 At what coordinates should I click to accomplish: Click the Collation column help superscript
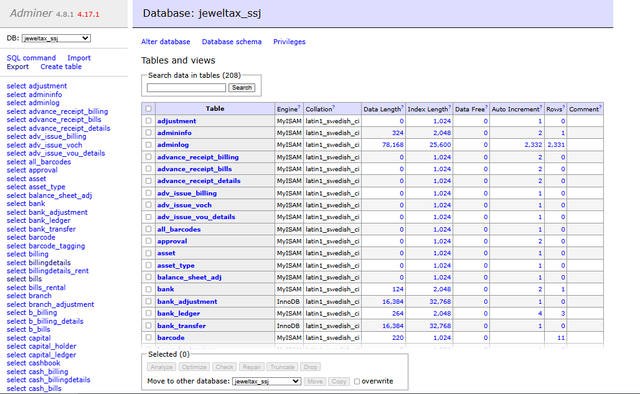(334, 107)
